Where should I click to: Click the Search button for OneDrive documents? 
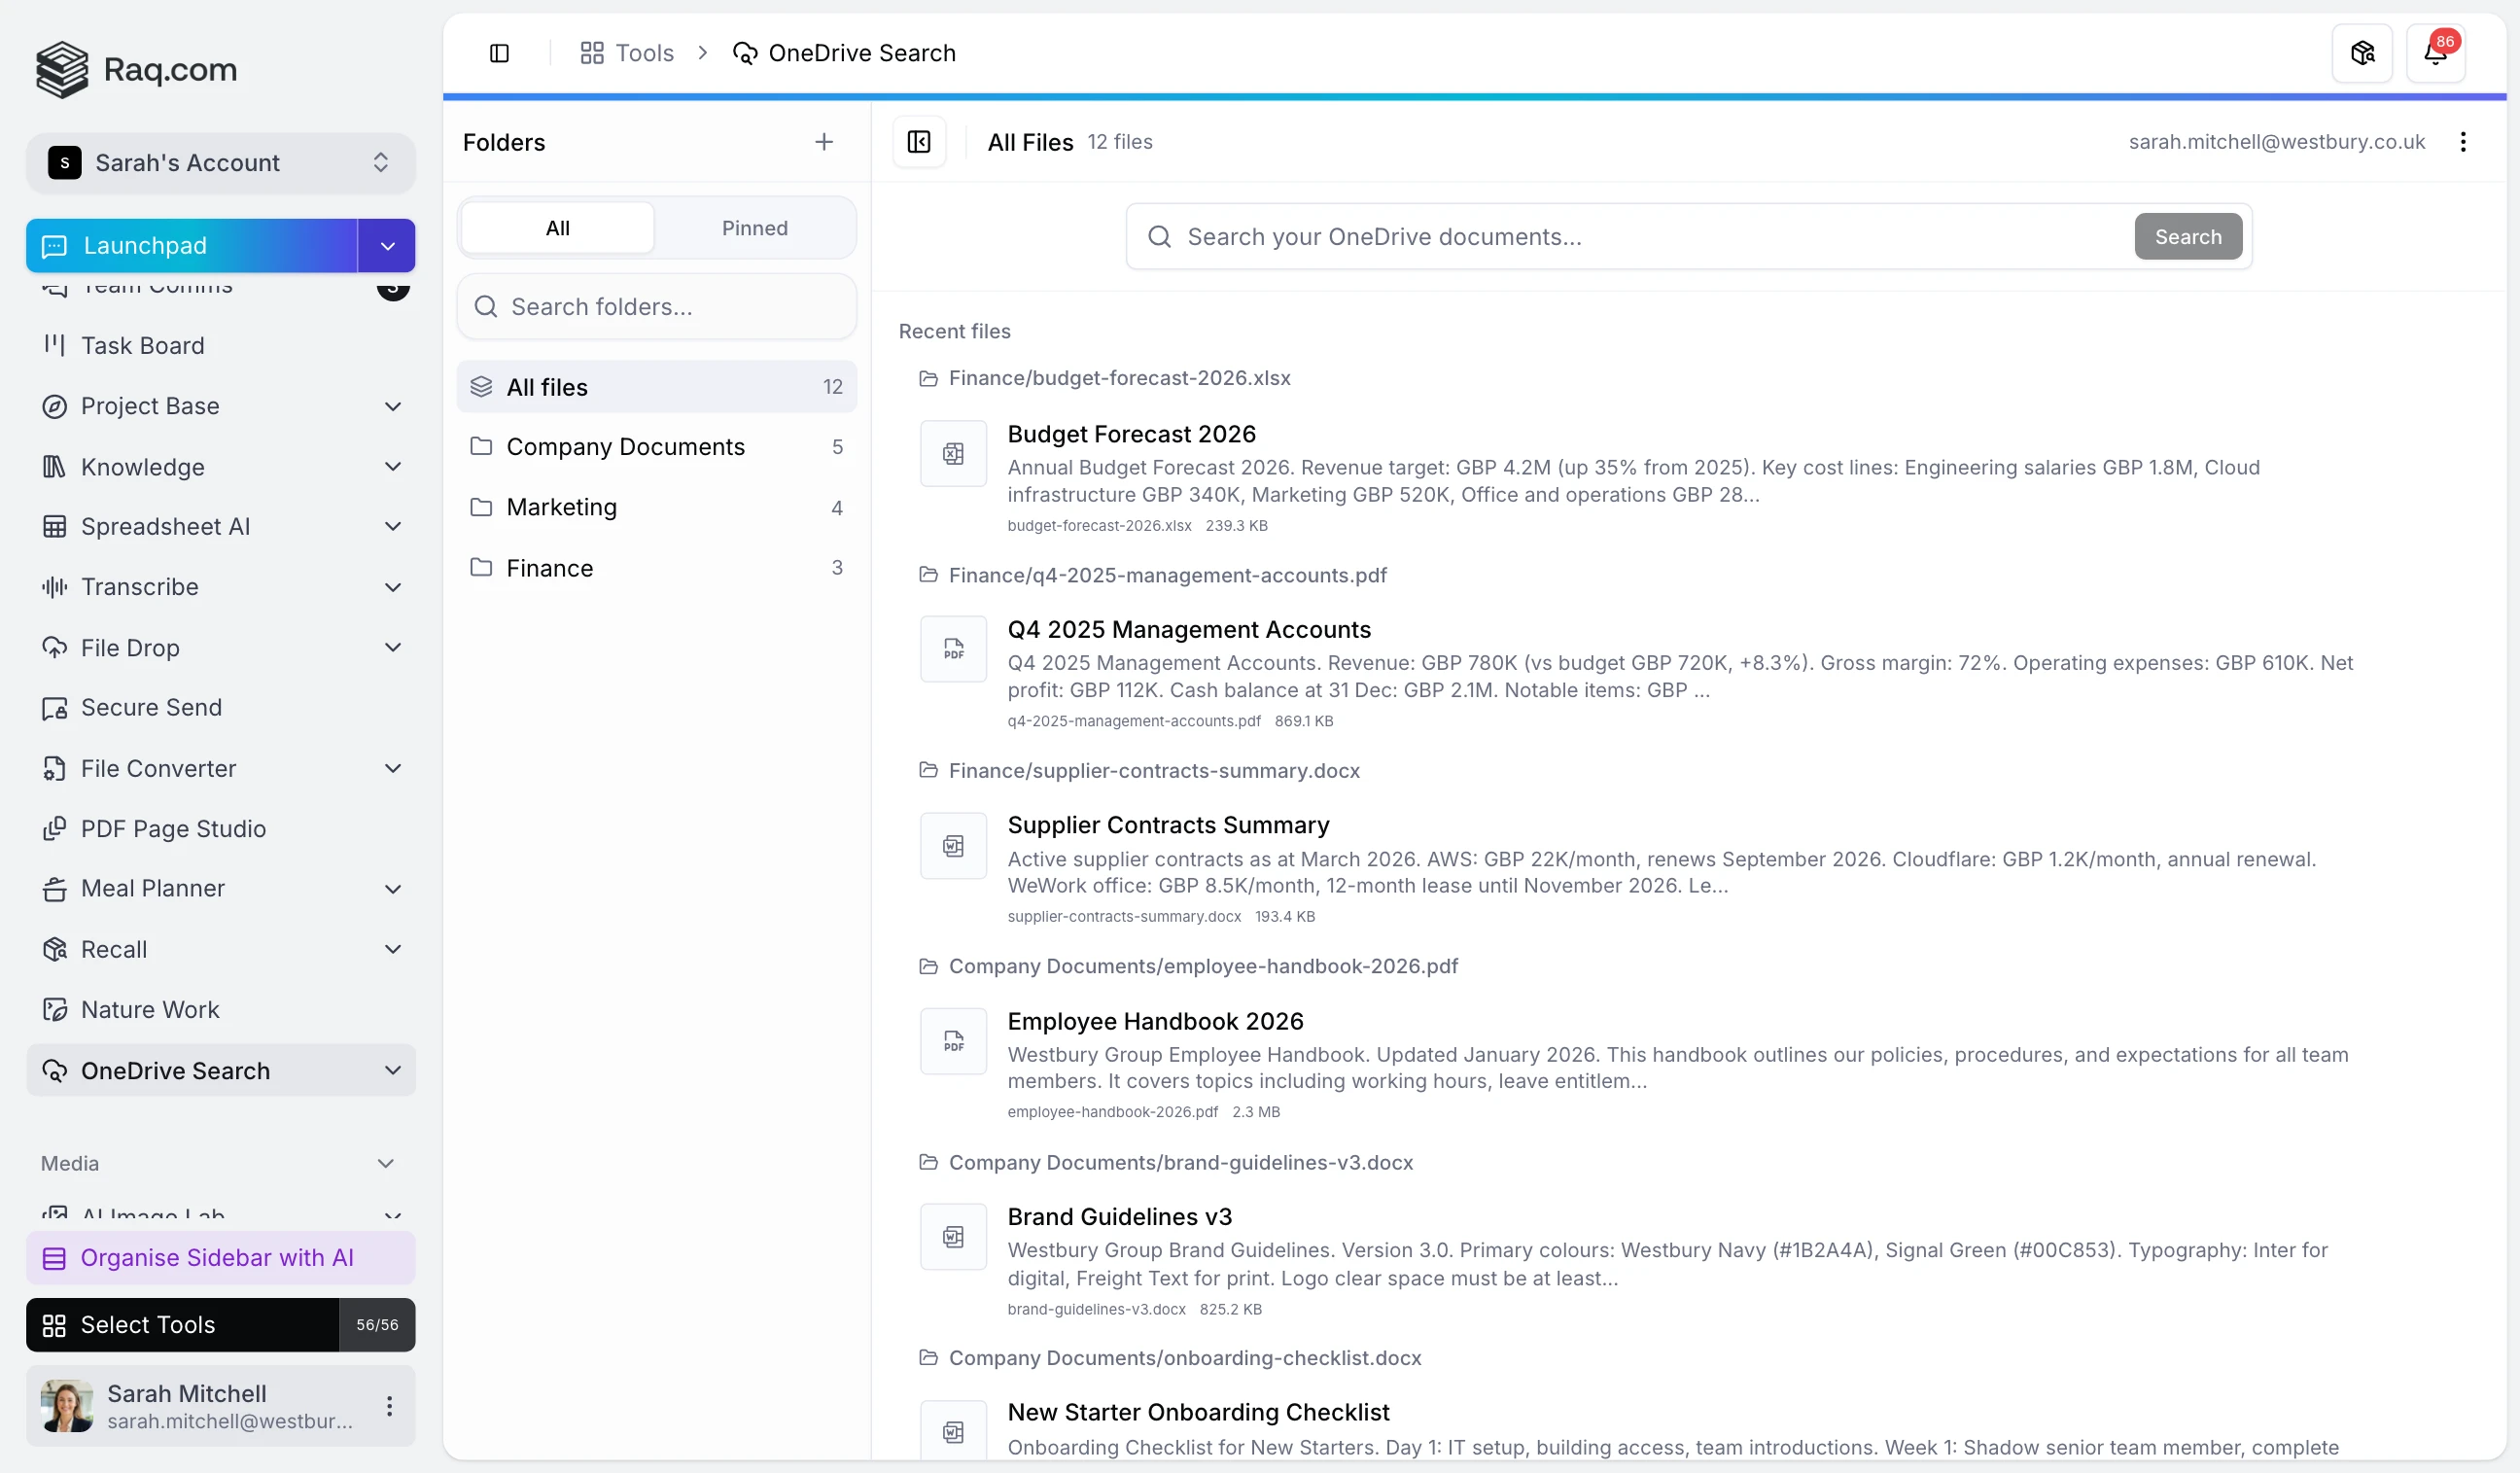2186,236
